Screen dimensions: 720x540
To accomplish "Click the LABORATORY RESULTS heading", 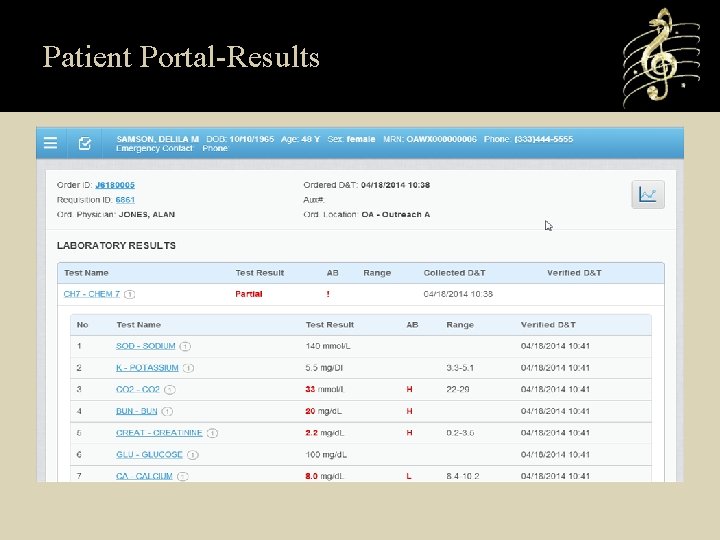I will [116, 246].
